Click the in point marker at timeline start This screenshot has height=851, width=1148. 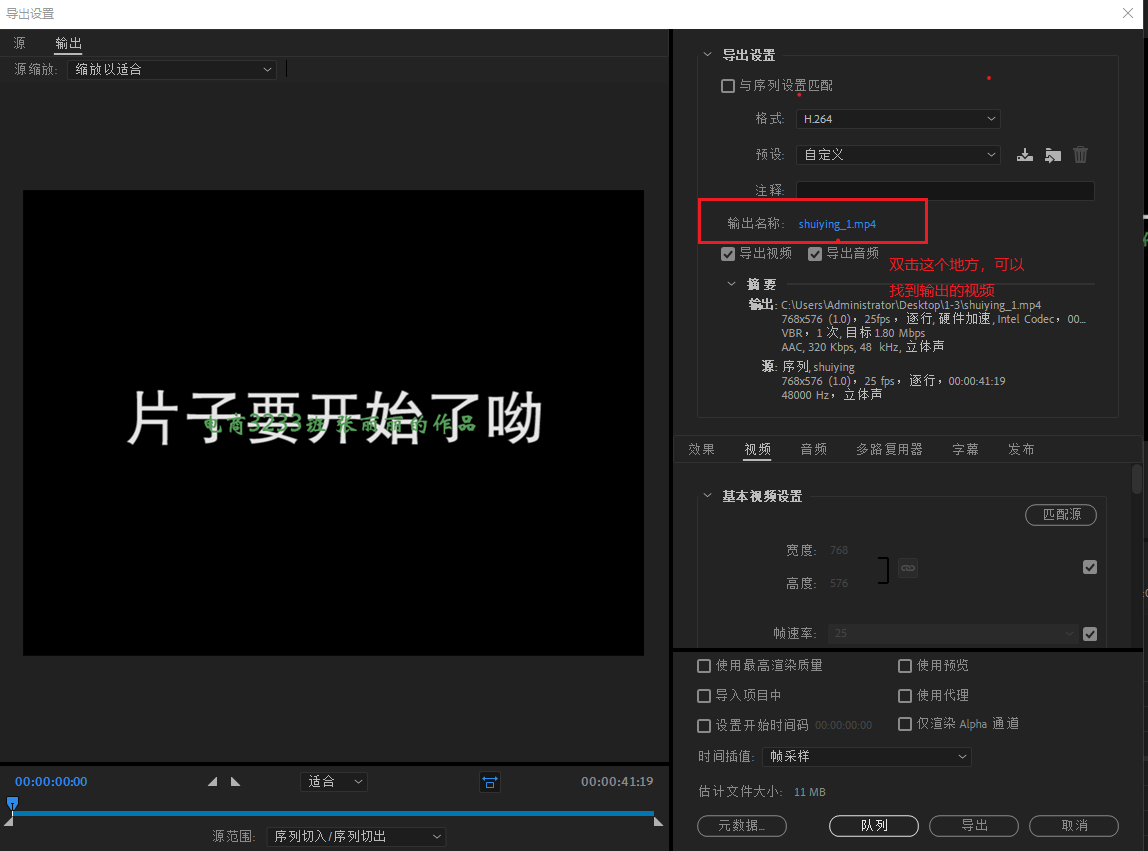[9, 822]
